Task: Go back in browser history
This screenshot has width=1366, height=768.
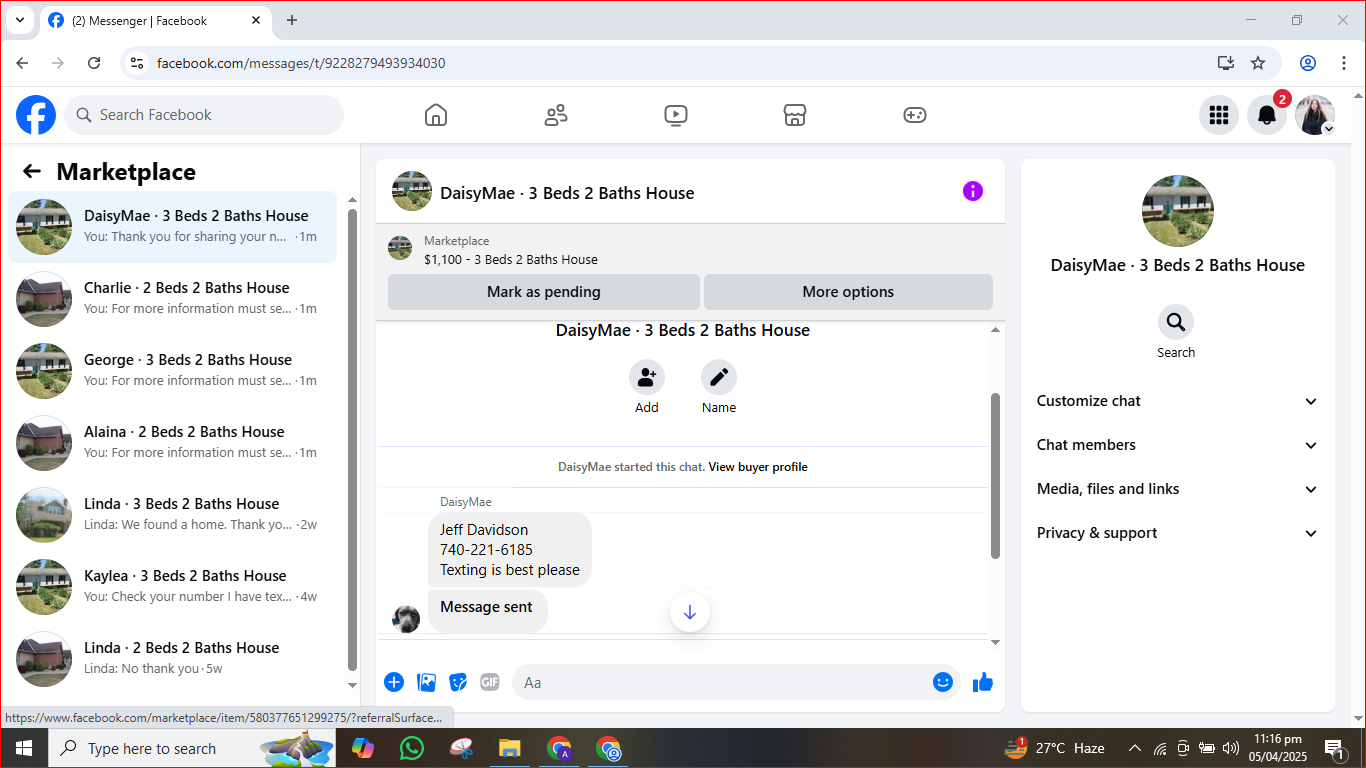Action: 22,63
